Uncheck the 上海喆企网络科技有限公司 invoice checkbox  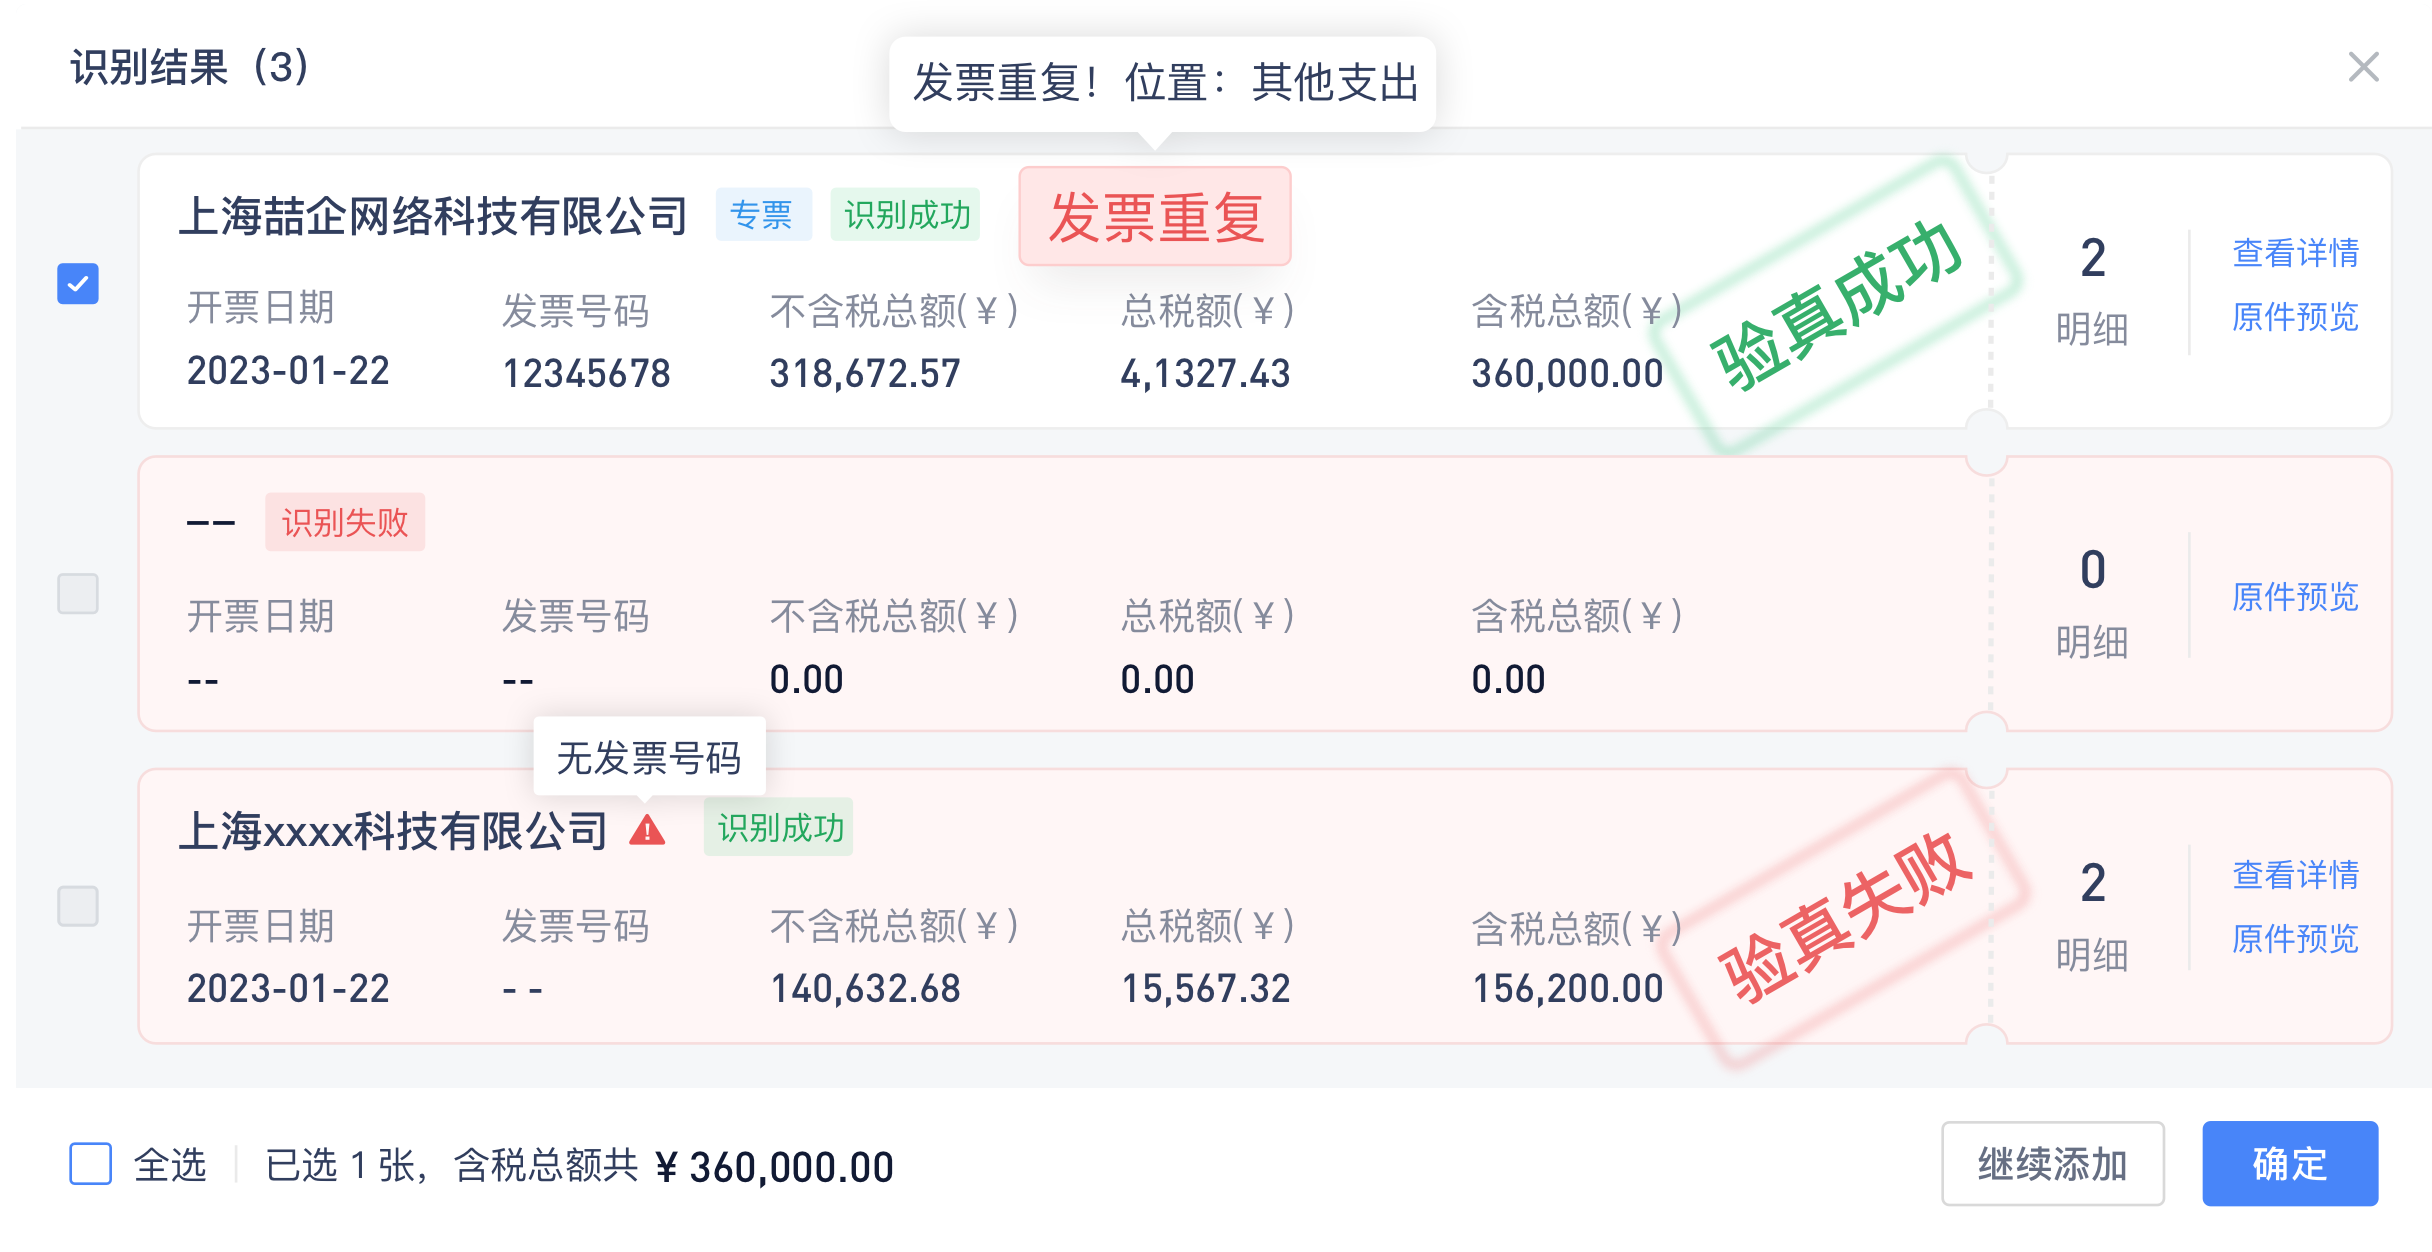click(x=78, y=284)
